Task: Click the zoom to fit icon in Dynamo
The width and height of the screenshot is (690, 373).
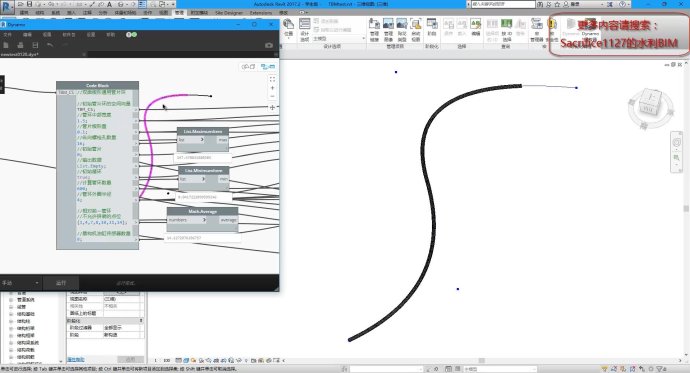Action: coord(272,79)
